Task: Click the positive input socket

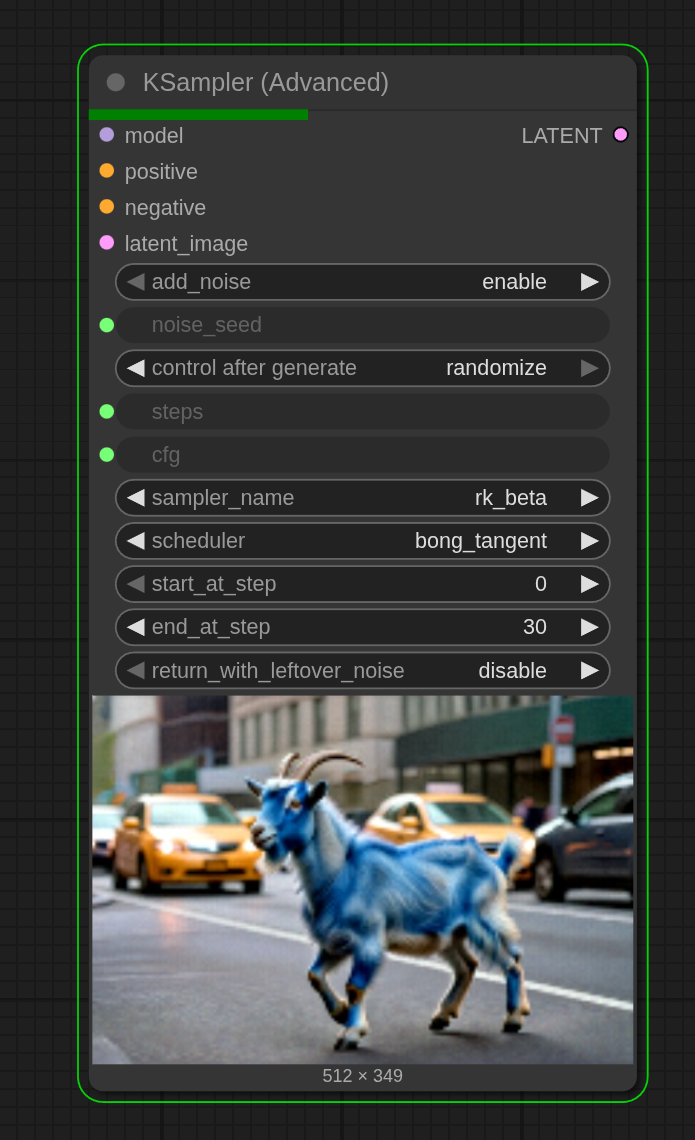Action: [x=107, y=171]
